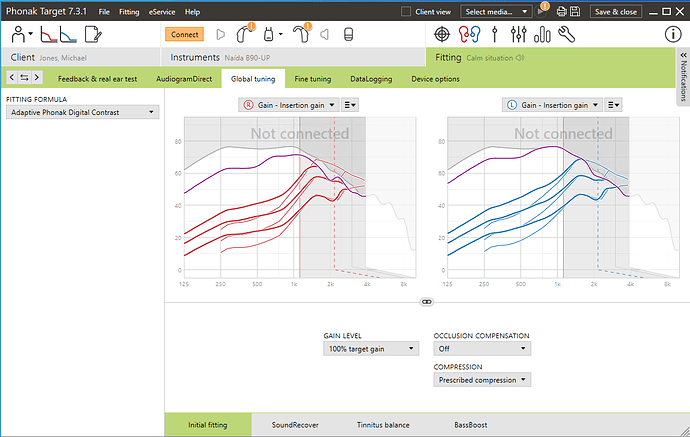Switch to Fine tuning tab
Image resolution: width=690 pixels, height=437 pixels.
tap(312, 79)
